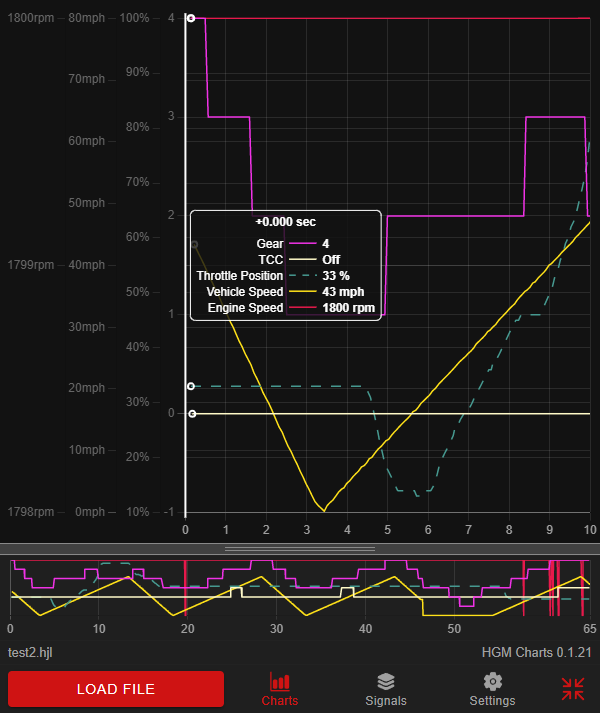Click the divider handle above the overview strip
Image resolution: width=600 pixels, height=713 pixels.
coord(300,549)
